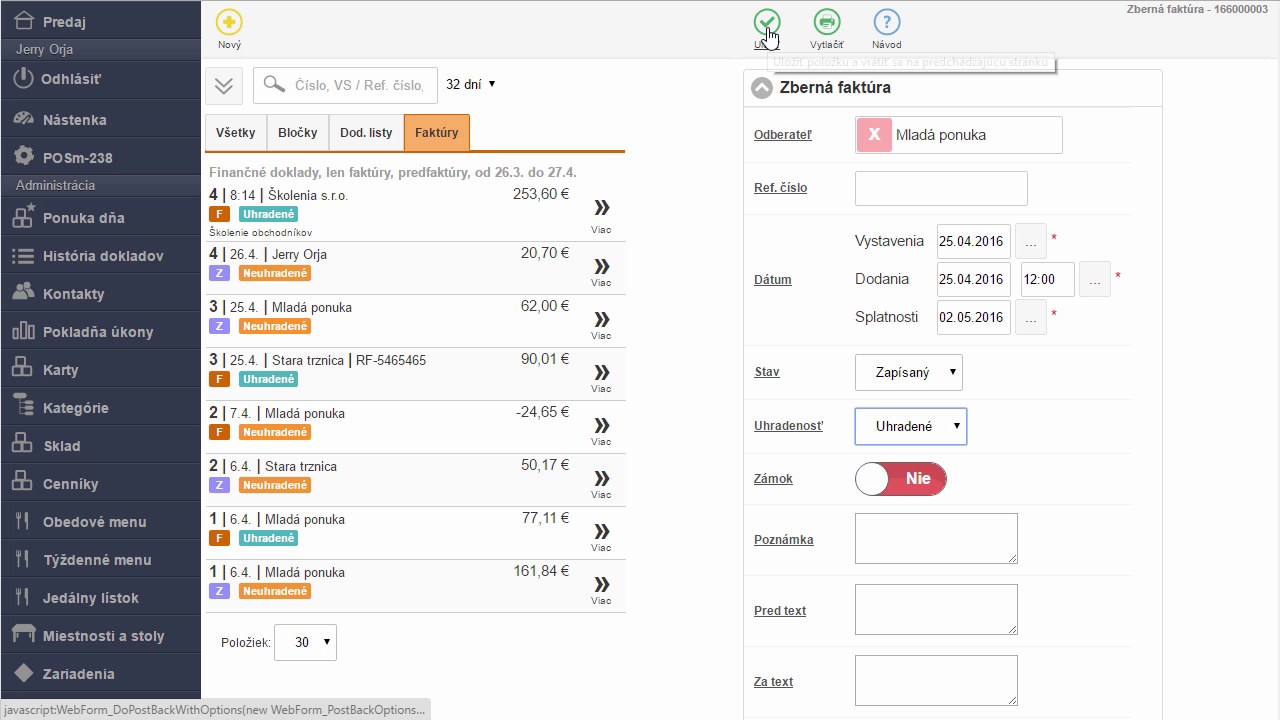Click Miestnosti a stoly table icon
1280x720 pixels.
(x=23, y=635)
